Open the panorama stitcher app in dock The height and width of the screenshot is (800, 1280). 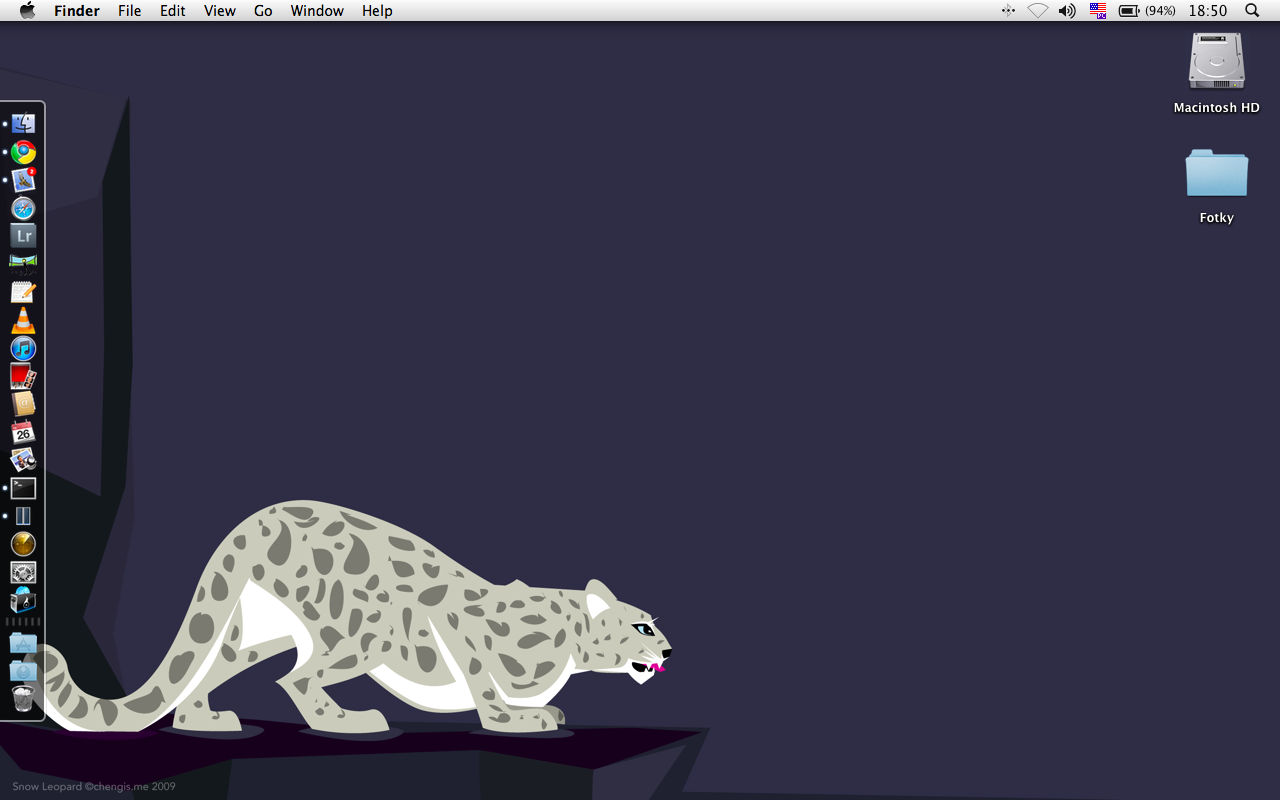[x=23, y=264]
